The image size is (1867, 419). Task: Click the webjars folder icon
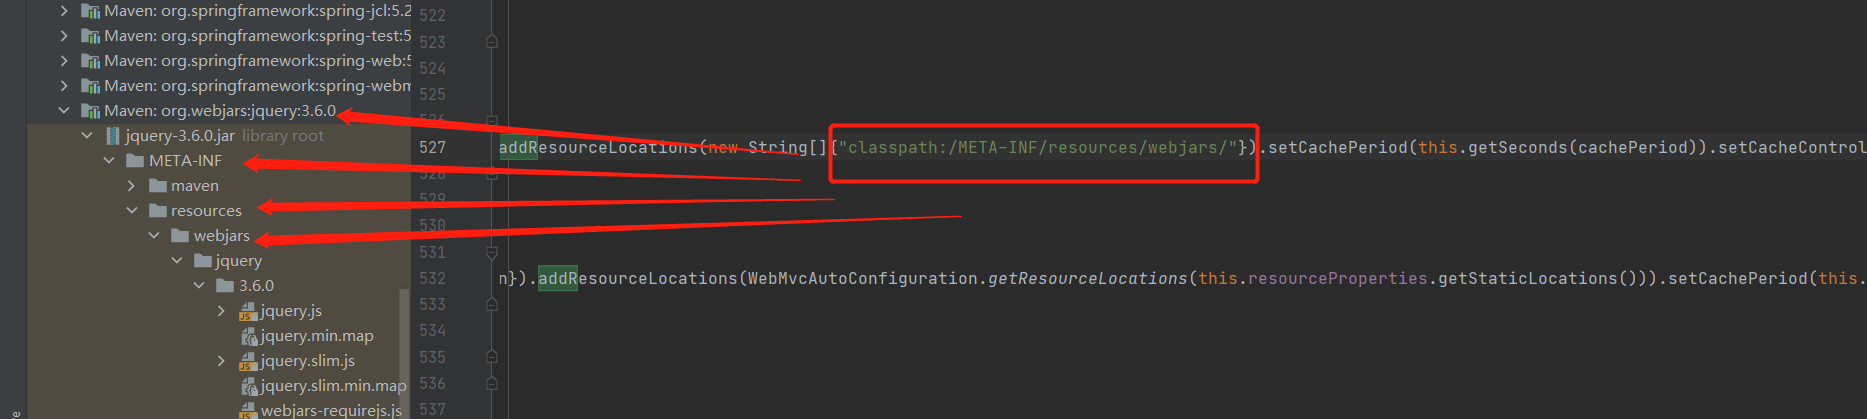(x=180, y=236)
